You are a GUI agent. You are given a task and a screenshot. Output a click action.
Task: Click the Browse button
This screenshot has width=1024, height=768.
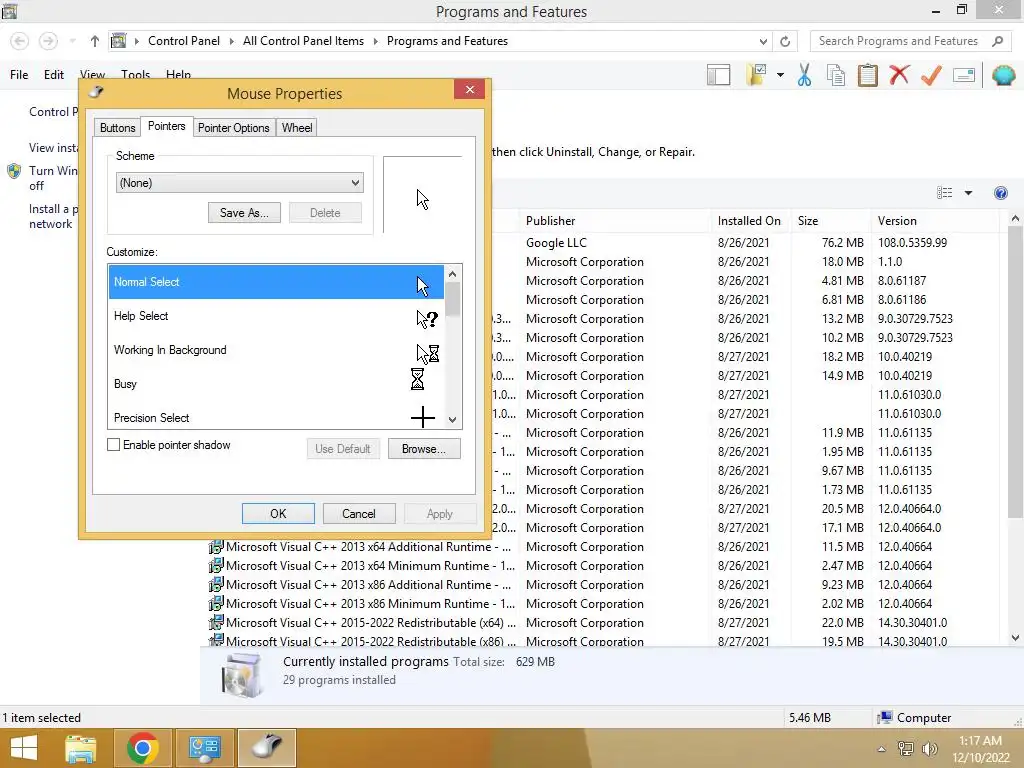(424, 449)
